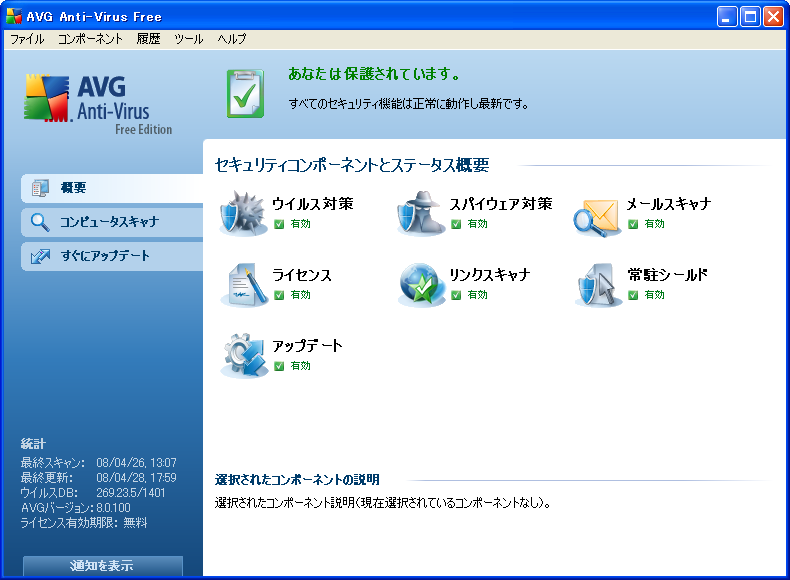Click the リンクスキャナ label
Screen dimensions: 790x580
click(490, 275)
